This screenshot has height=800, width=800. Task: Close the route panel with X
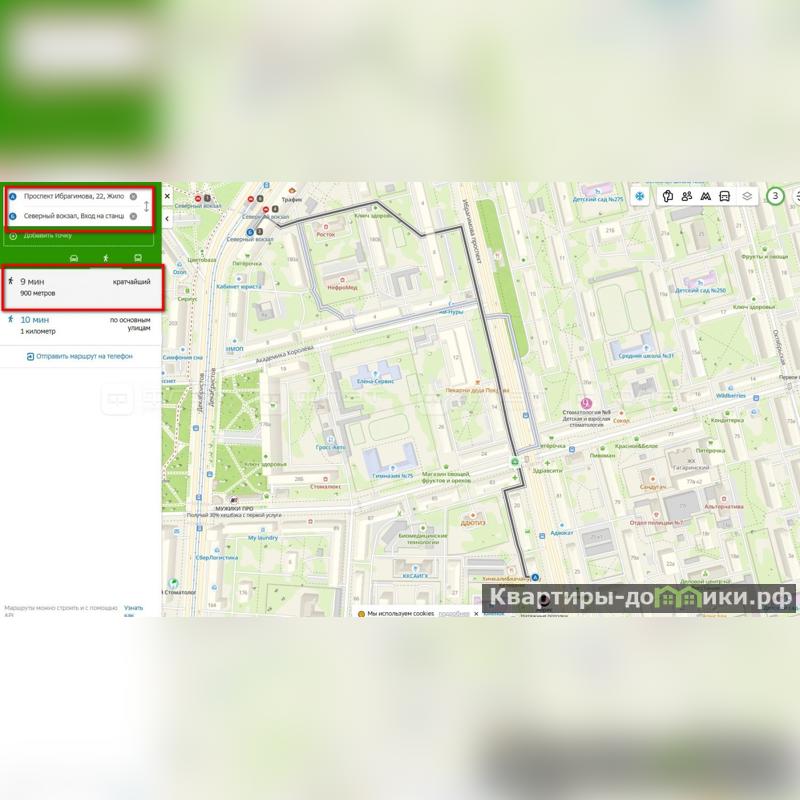click(x=167, y=197)
